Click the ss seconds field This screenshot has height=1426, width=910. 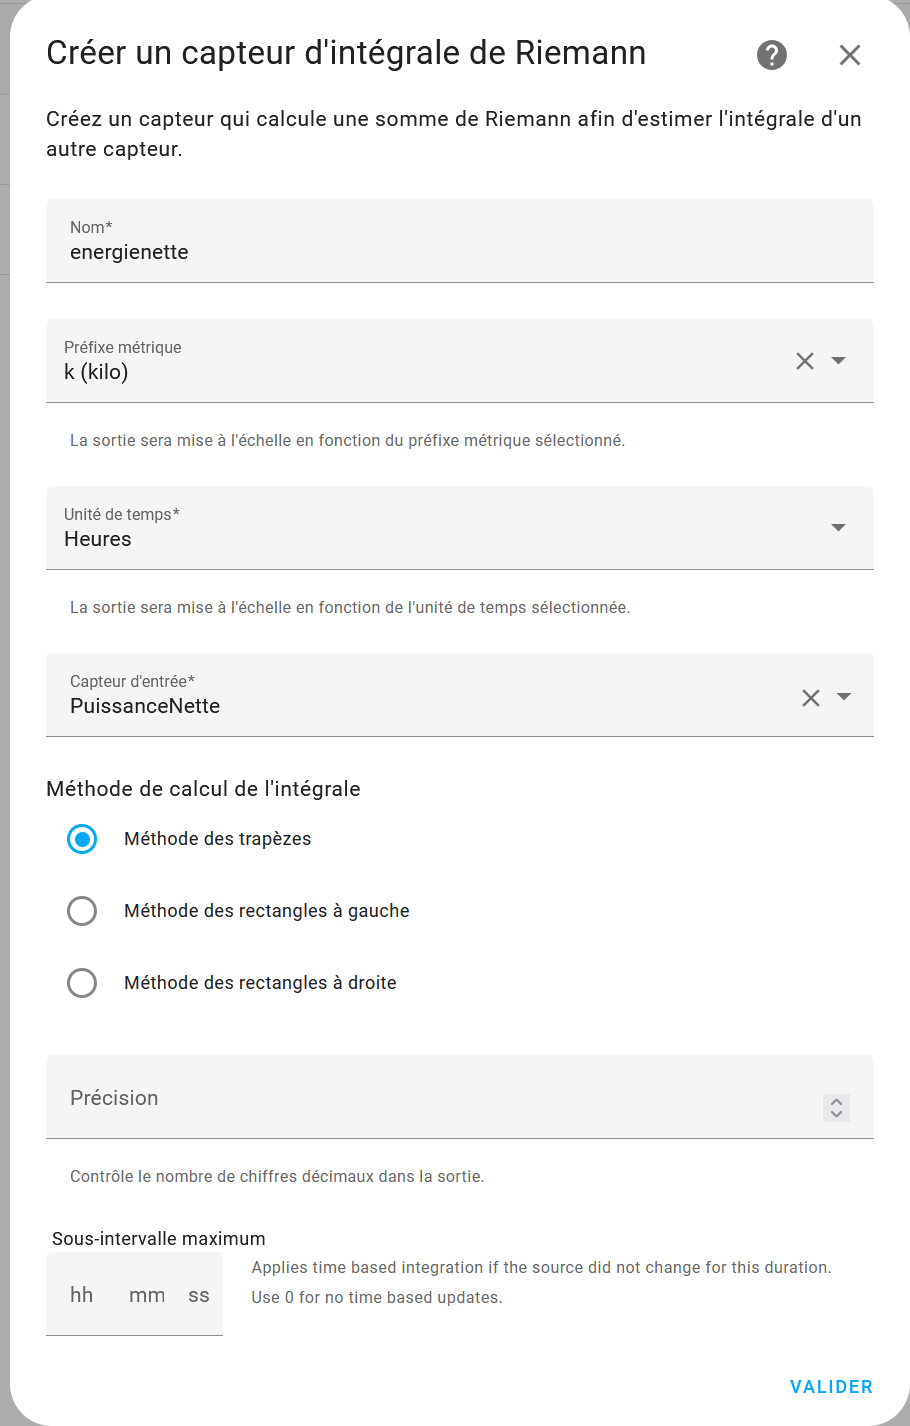coord(199,1295)
